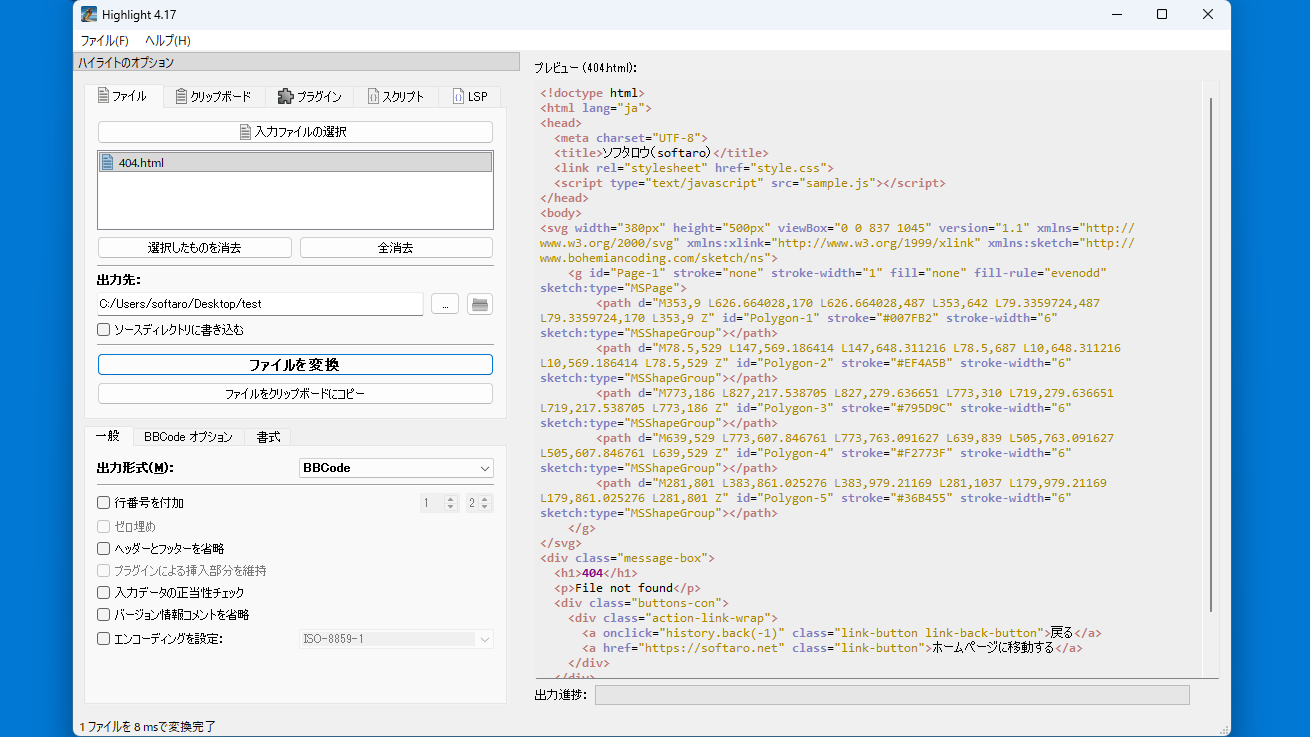Click the 入力ファイルの選択 button

(x=295, y=132)
